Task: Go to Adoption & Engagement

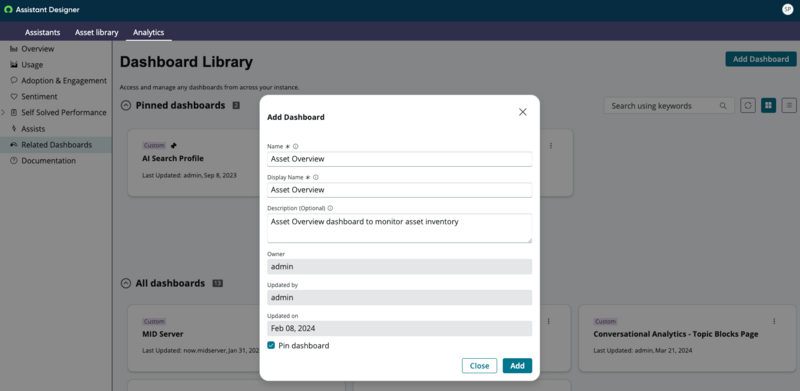Action: 64,81
